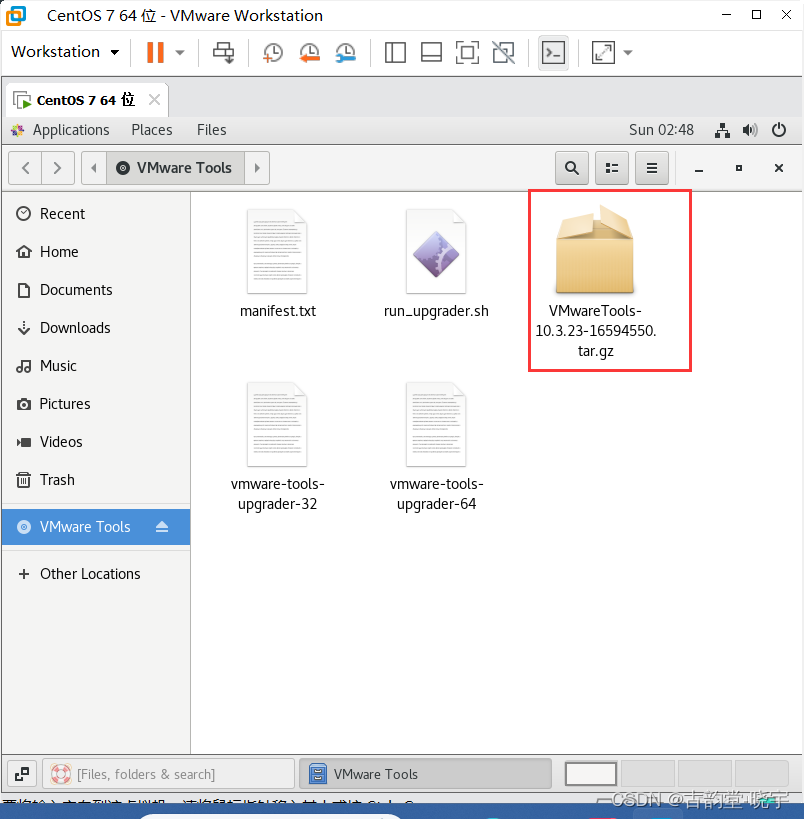
Task: Click the left path bar arrow
Action: 94,168
